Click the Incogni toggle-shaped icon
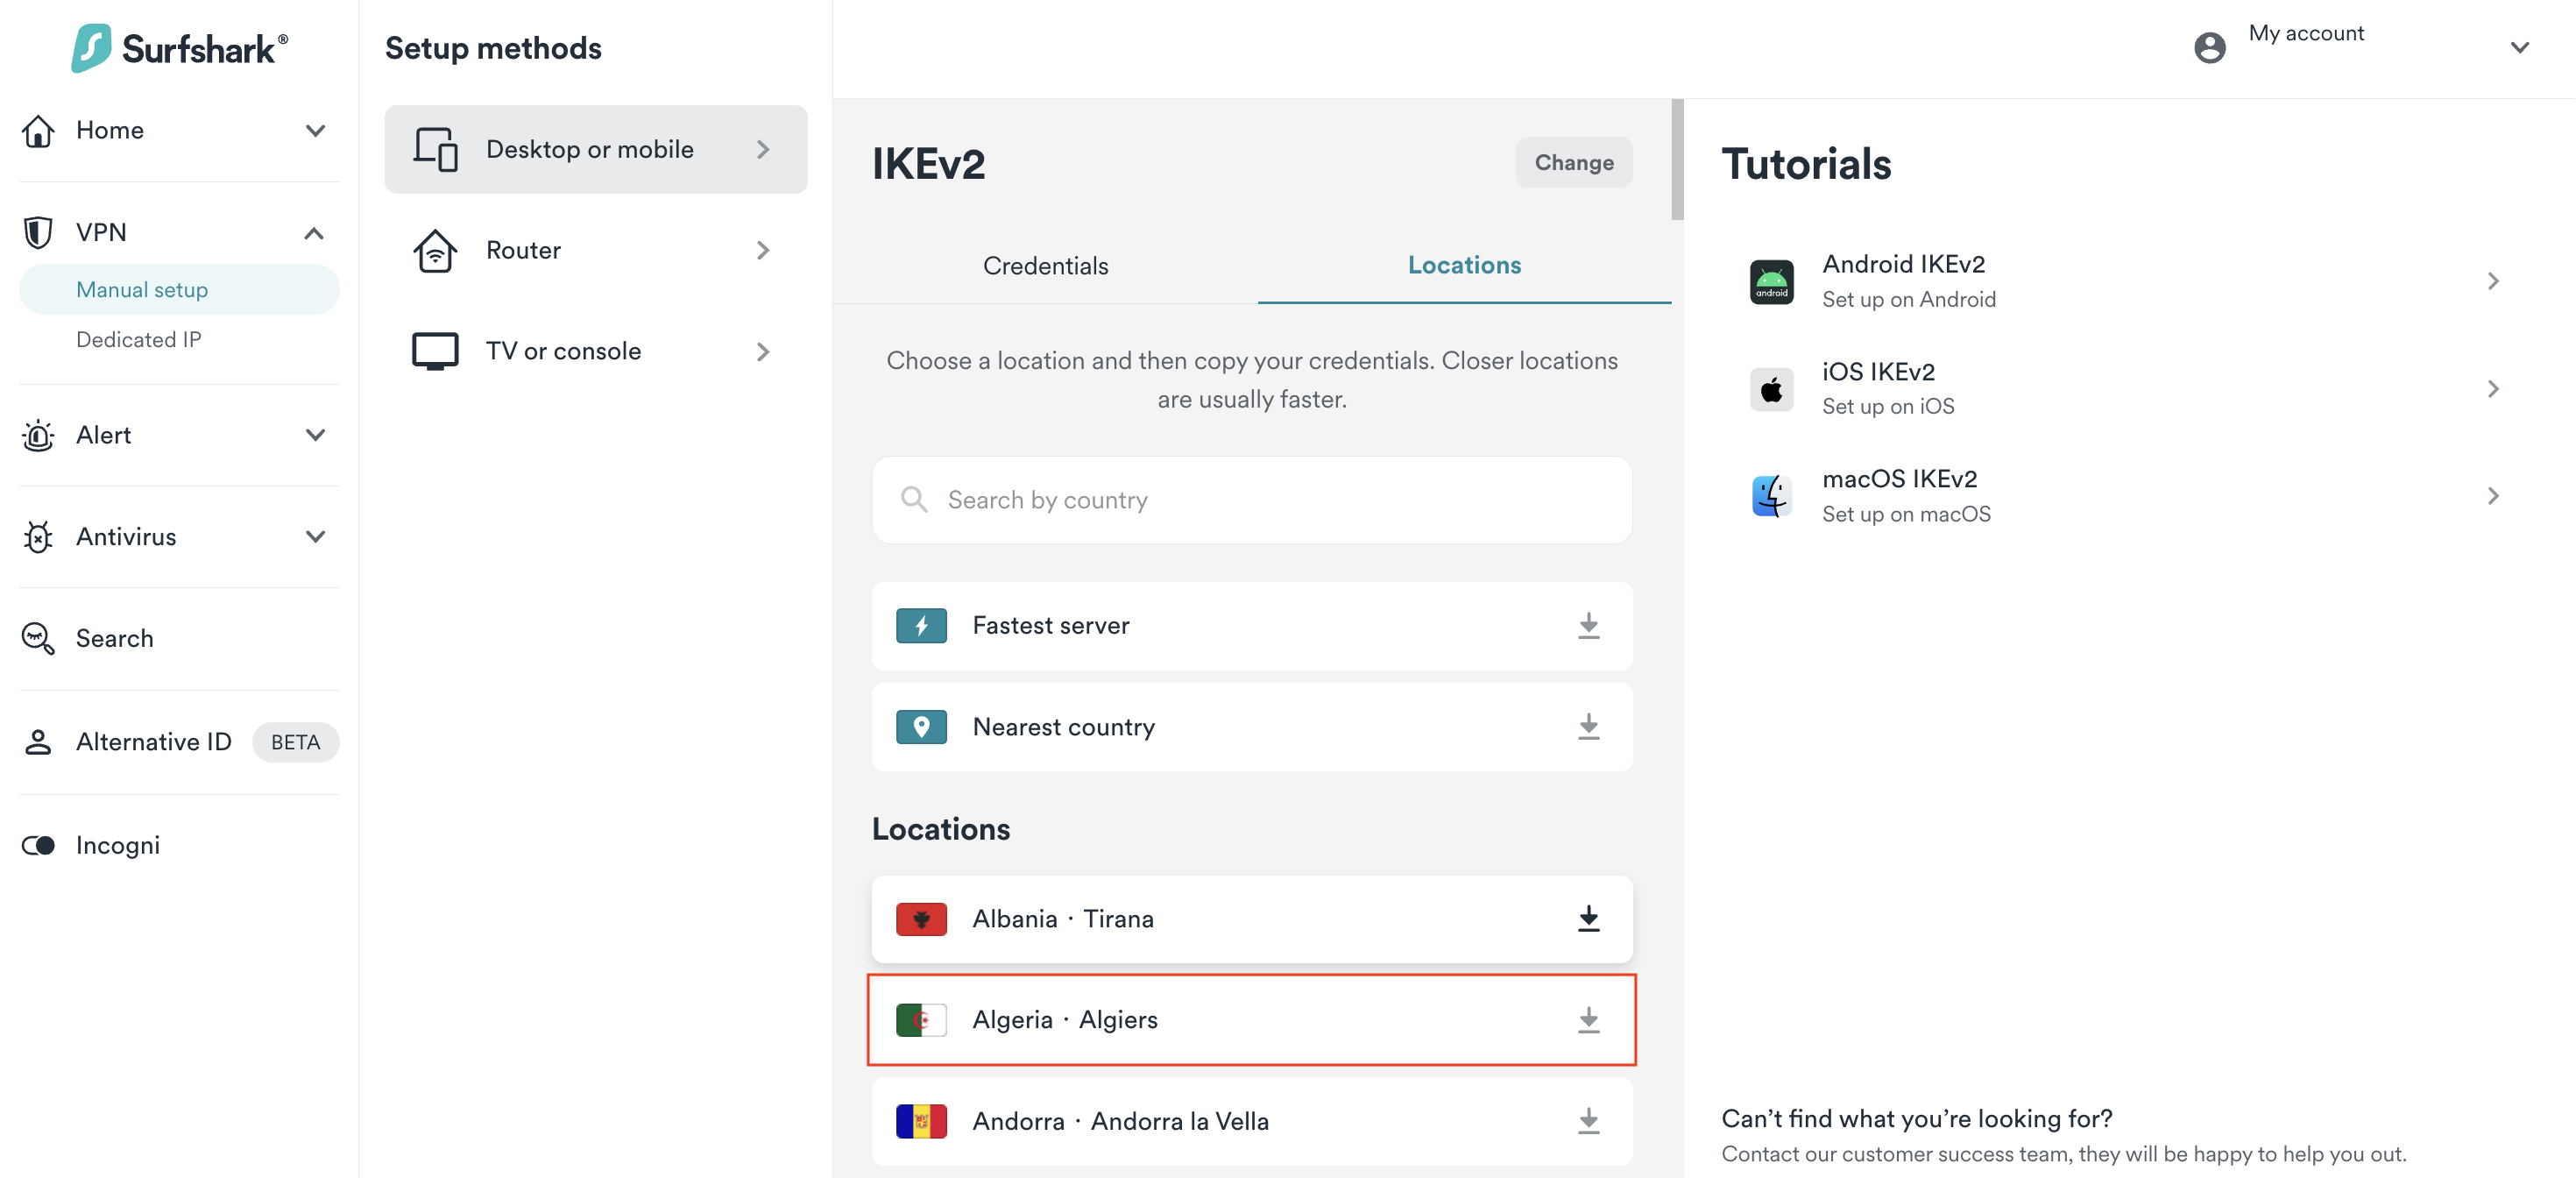Viewport: 2576px width, 1178px height. (x=38, y=845)
